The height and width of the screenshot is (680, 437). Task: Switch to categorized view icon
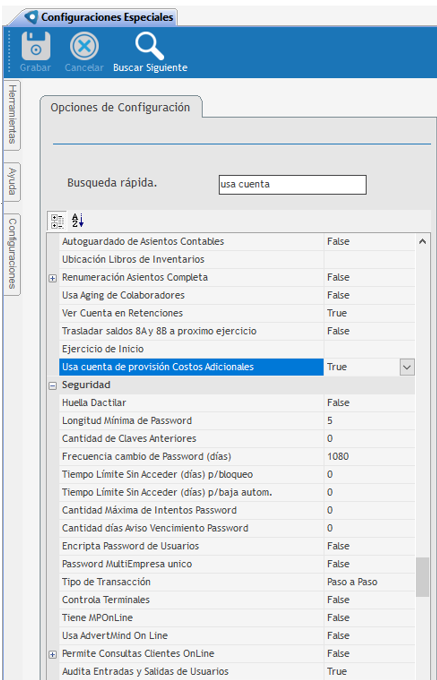(57, 221)
